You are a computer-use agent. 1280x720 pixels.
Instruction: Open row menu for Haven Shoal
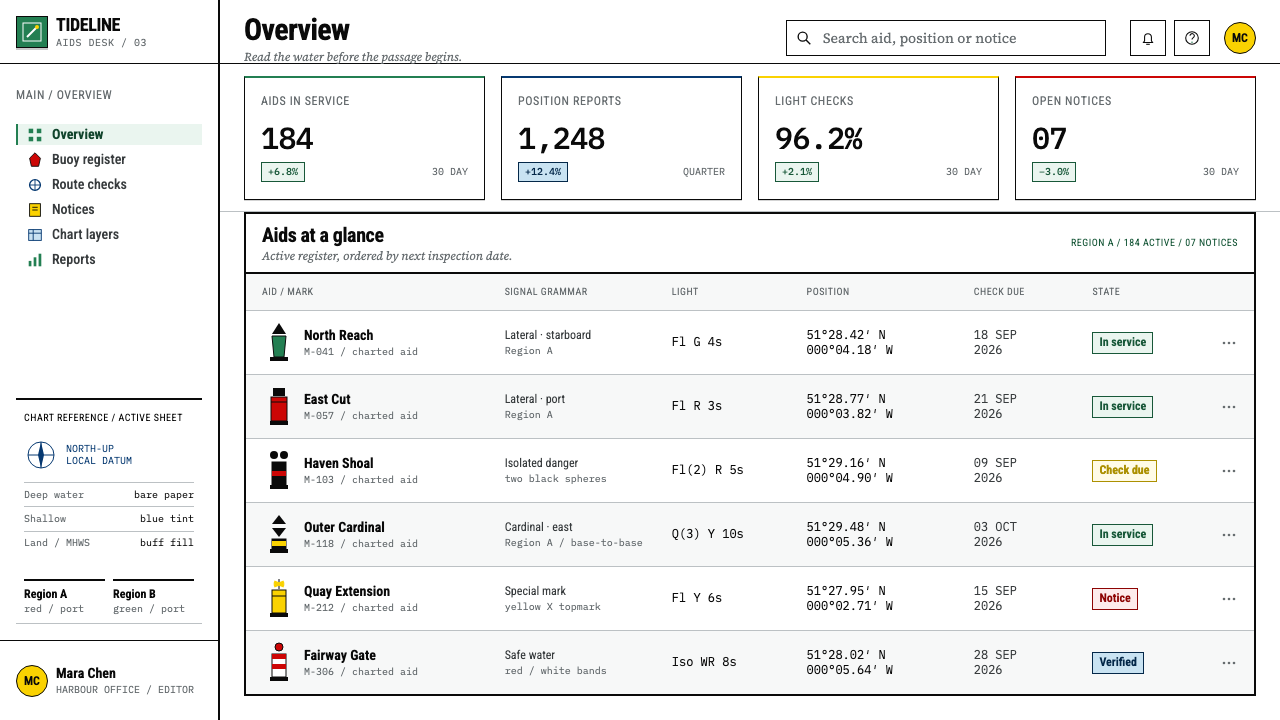point(1229,471)
